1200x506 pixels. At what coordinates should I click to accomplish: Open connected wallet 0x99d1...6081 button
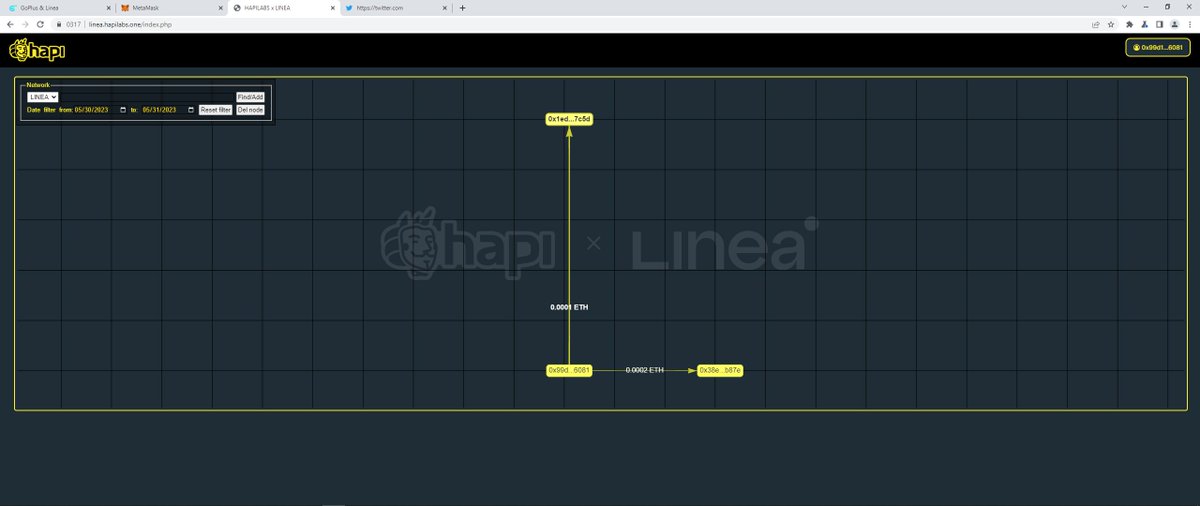1157,48
